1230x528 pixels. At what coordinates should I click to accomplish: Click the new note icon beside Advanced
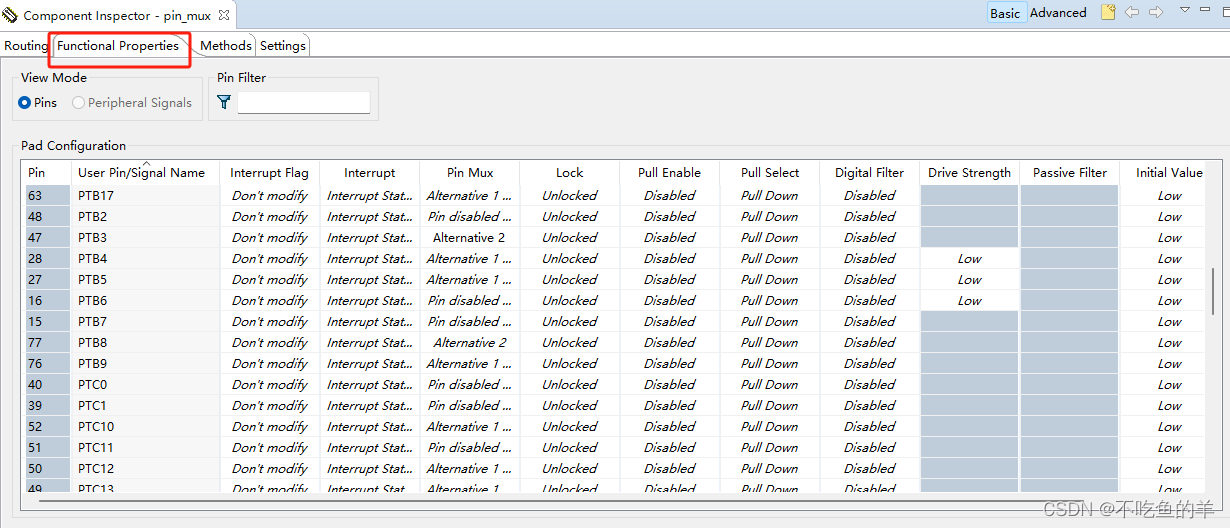tap(1107, 12)
